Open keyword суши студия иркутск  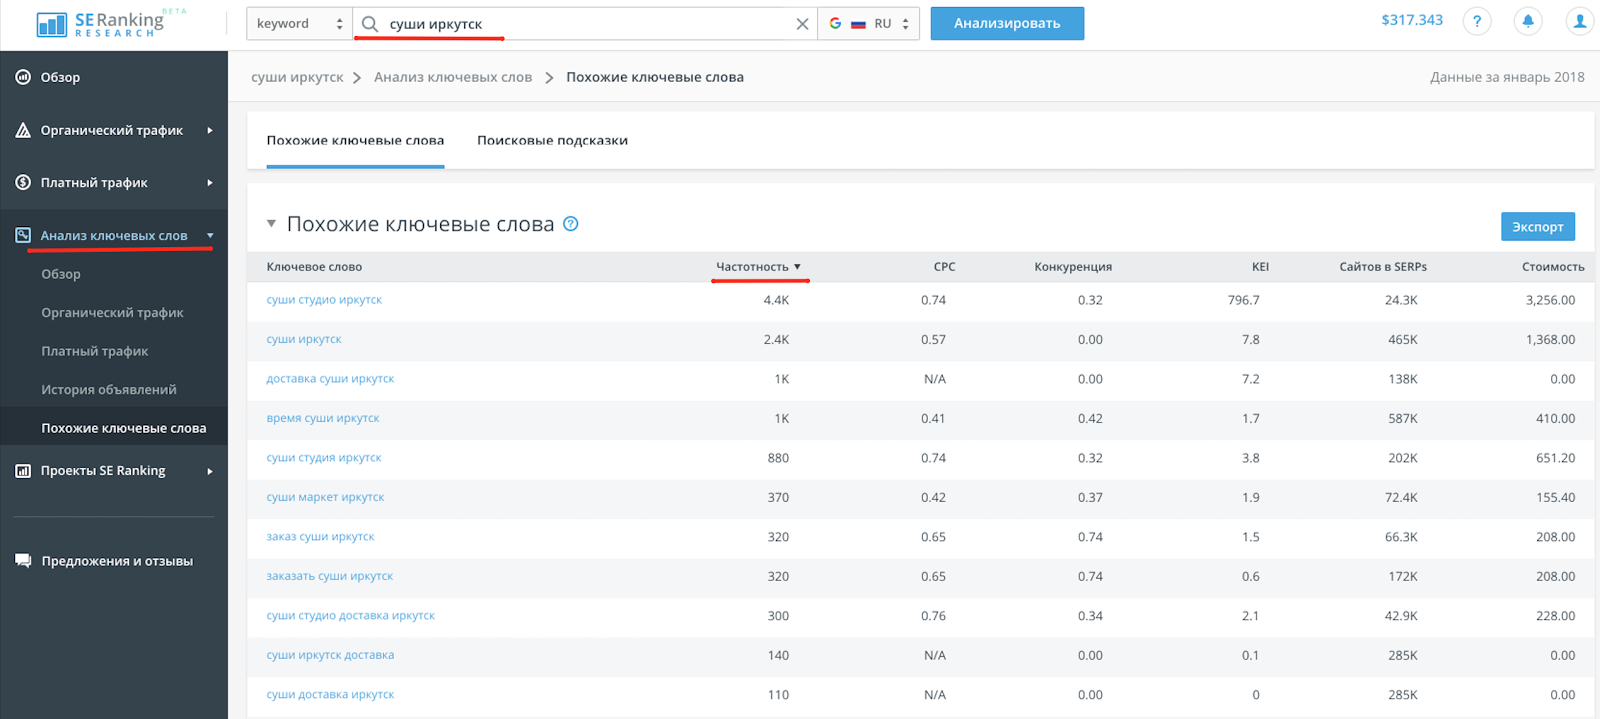(x=324, y=458)
